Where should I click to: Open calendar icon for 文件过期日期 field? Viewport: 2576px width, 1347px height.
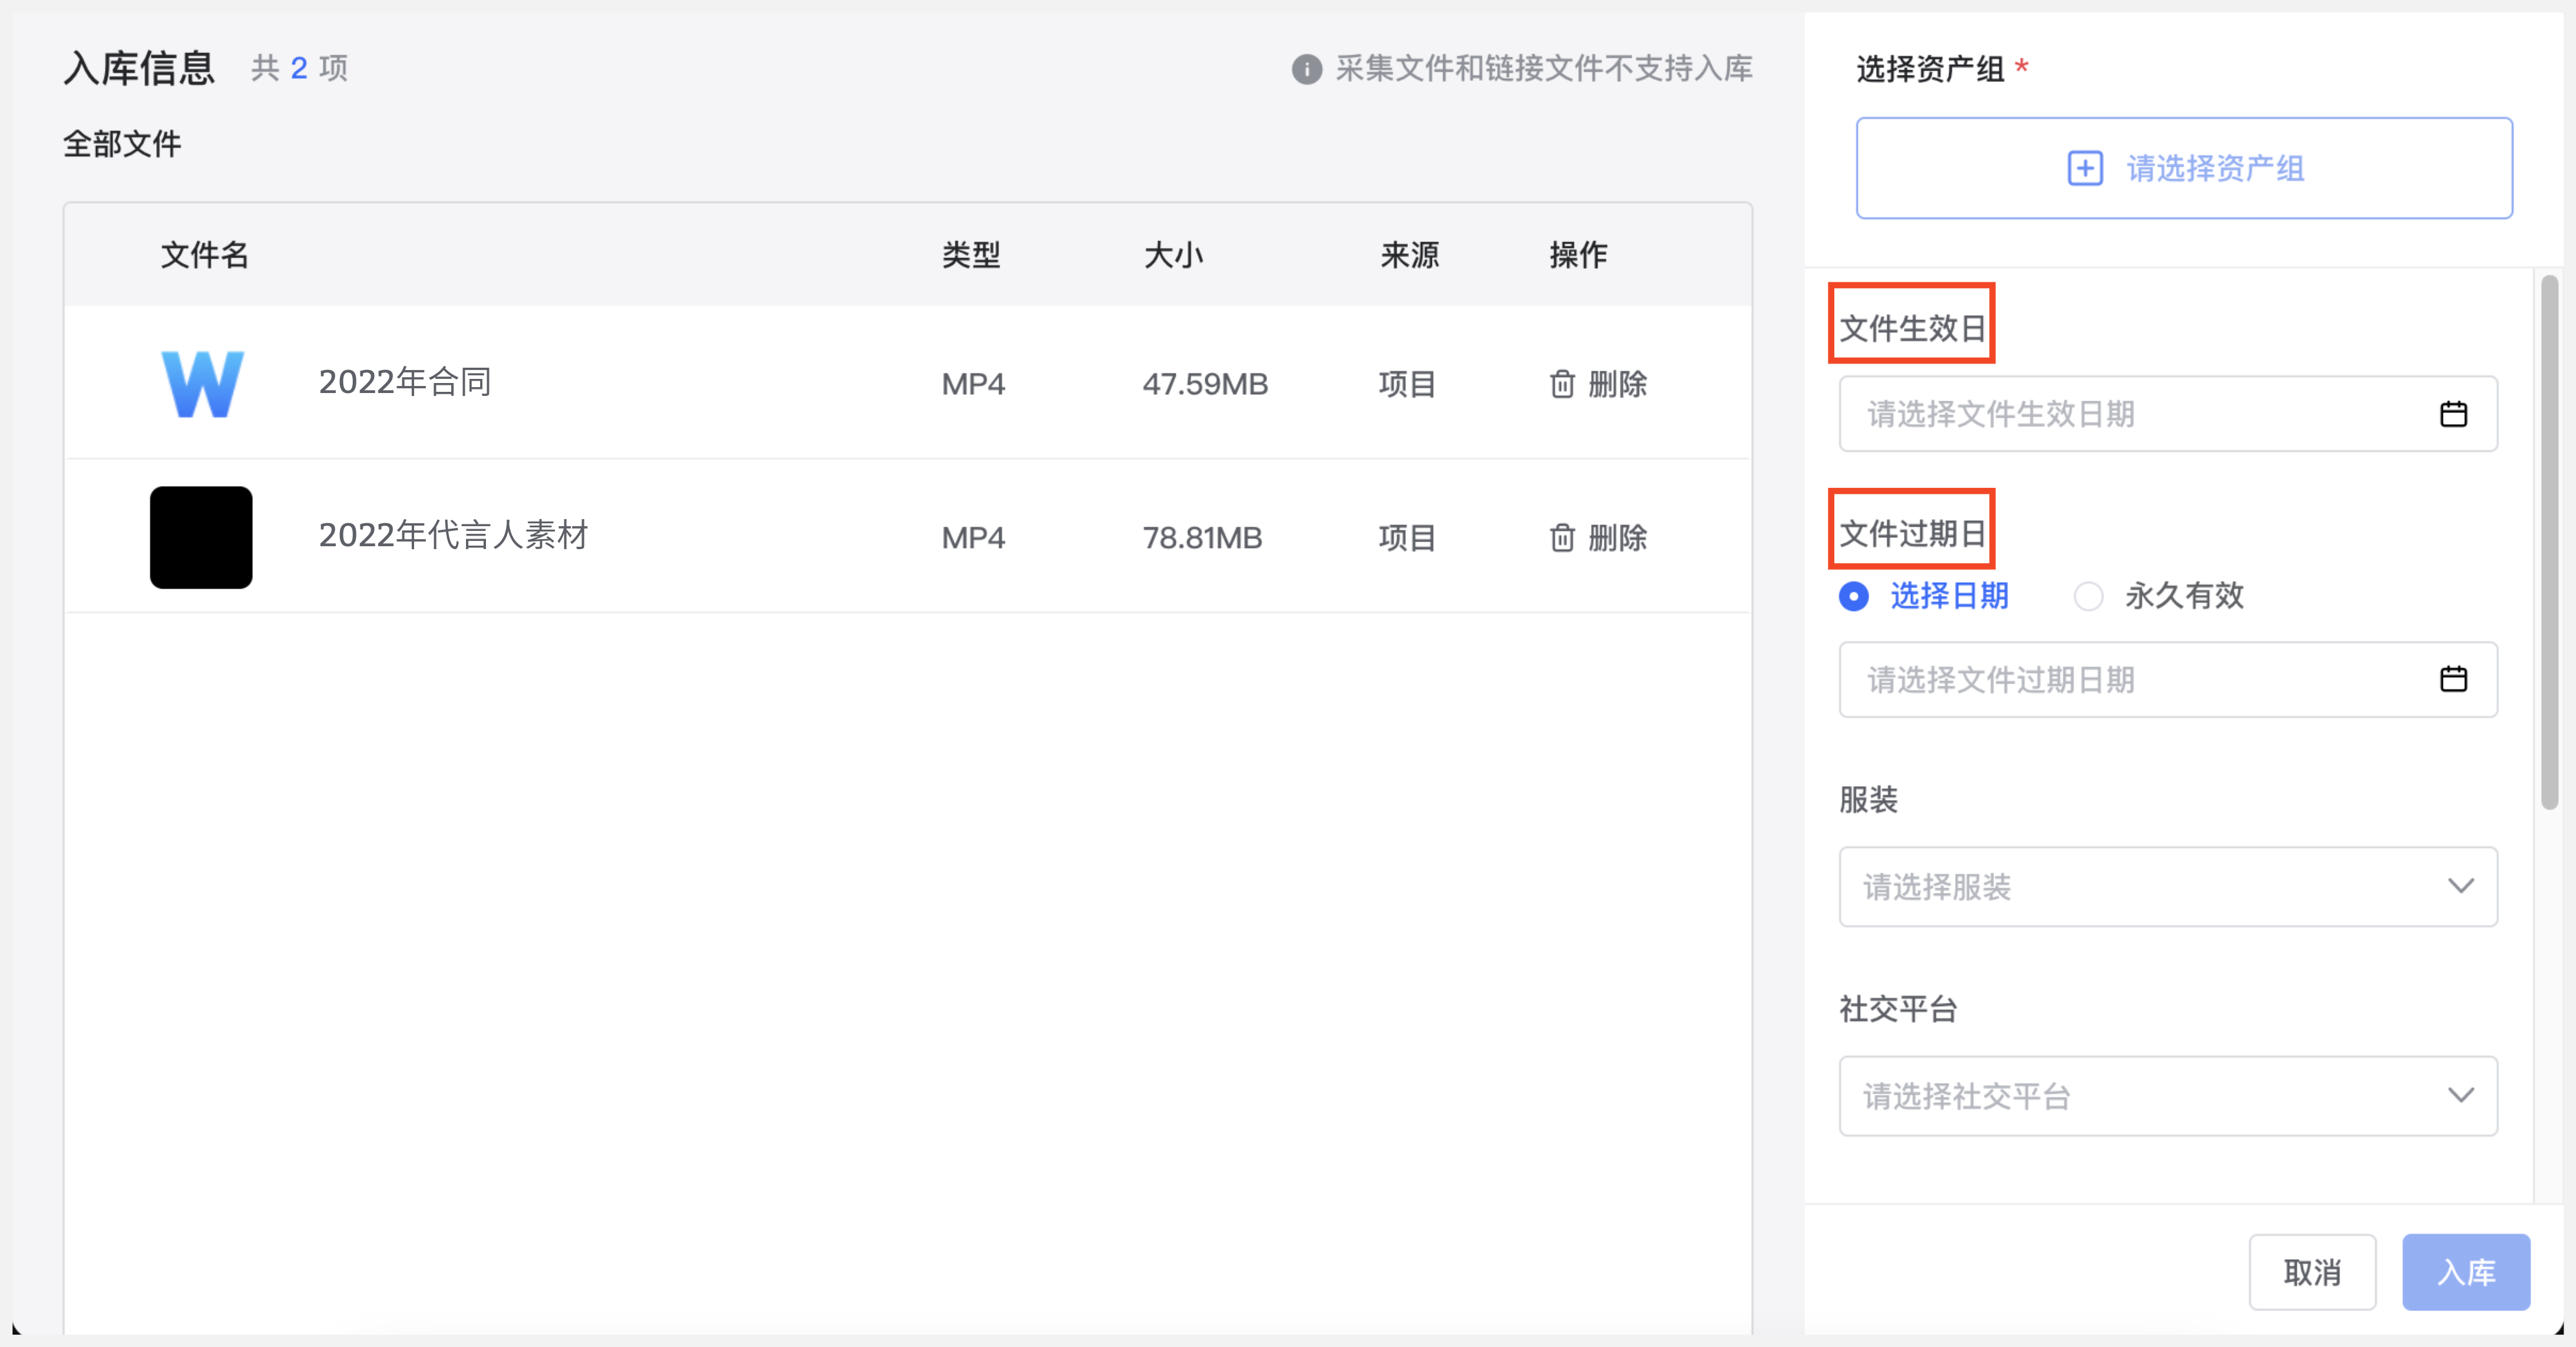(x=2453, y=680)
